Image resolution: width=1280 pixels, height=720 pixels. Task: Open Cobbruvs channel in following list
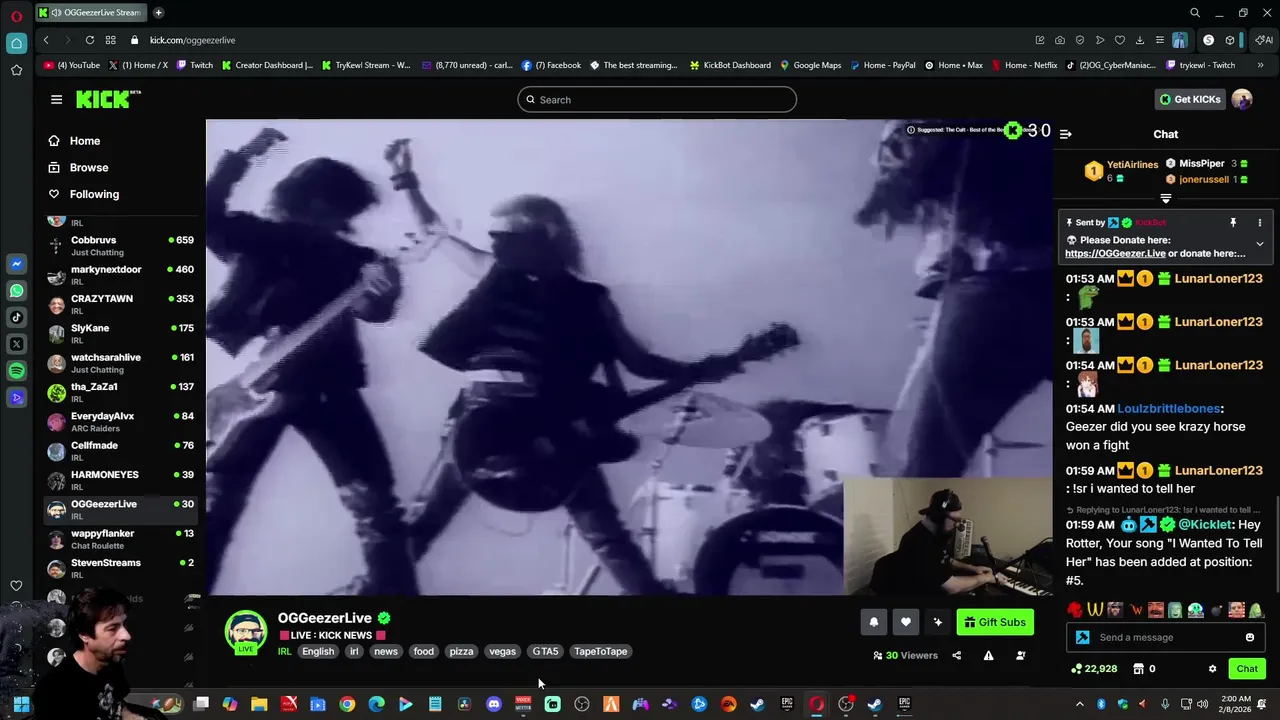pyautogui.click(x=120, y=246)
